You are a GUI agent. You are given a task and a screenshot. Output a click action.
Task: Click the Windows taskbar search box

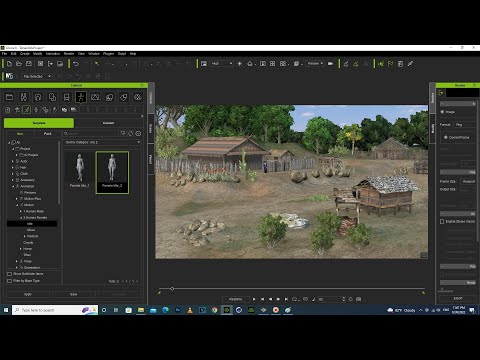[x=55, y=310]
